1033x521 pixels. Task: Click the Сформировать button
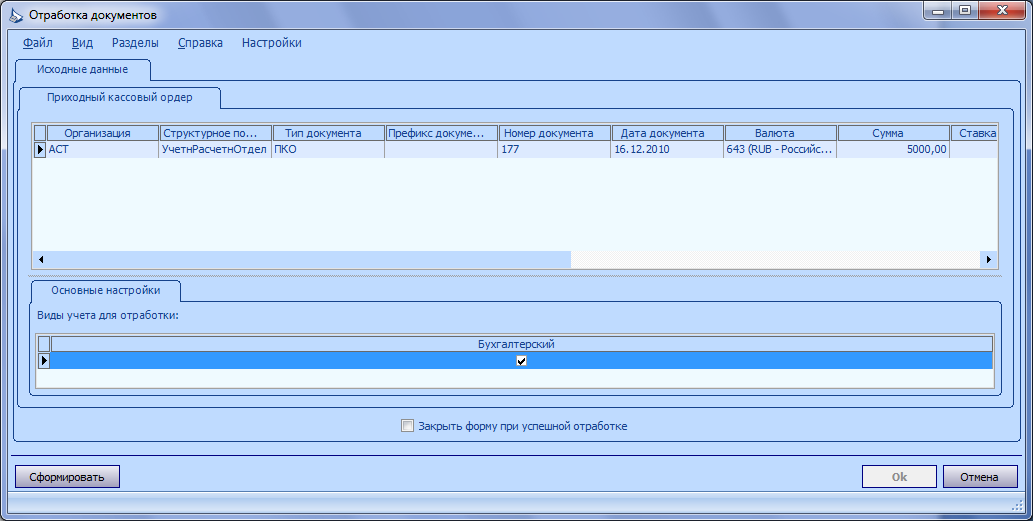point(67,477)
